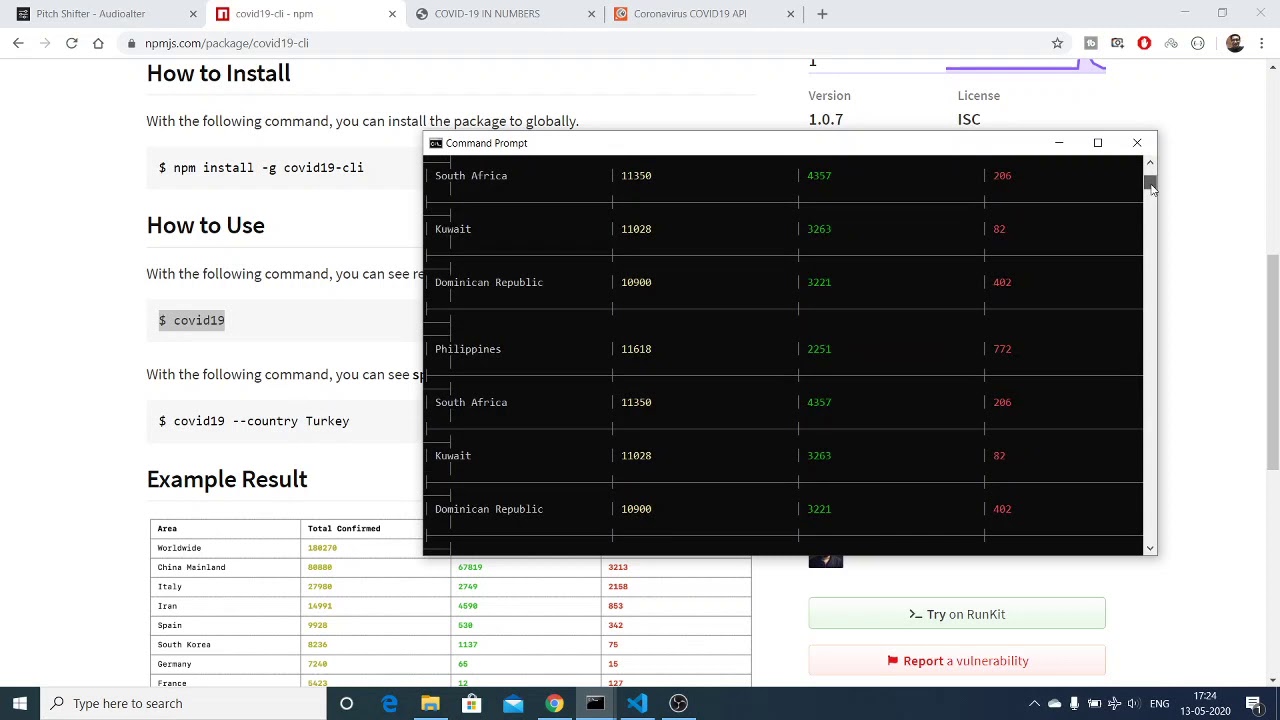Click Try on RunKit button

[956, 614]
